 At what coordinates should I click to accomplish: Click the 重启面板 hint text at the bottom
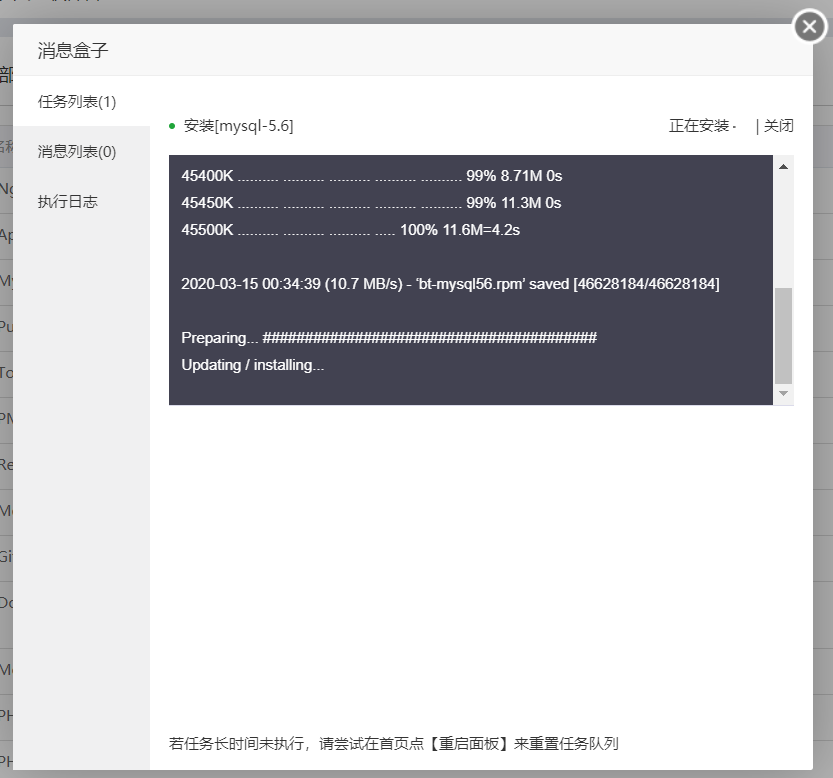tap(394, 743)
